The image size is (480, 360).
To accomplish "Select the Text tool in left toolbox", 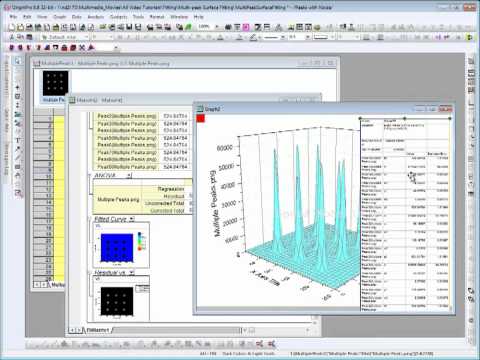I will pyautogui.click(x=18, y=140).
